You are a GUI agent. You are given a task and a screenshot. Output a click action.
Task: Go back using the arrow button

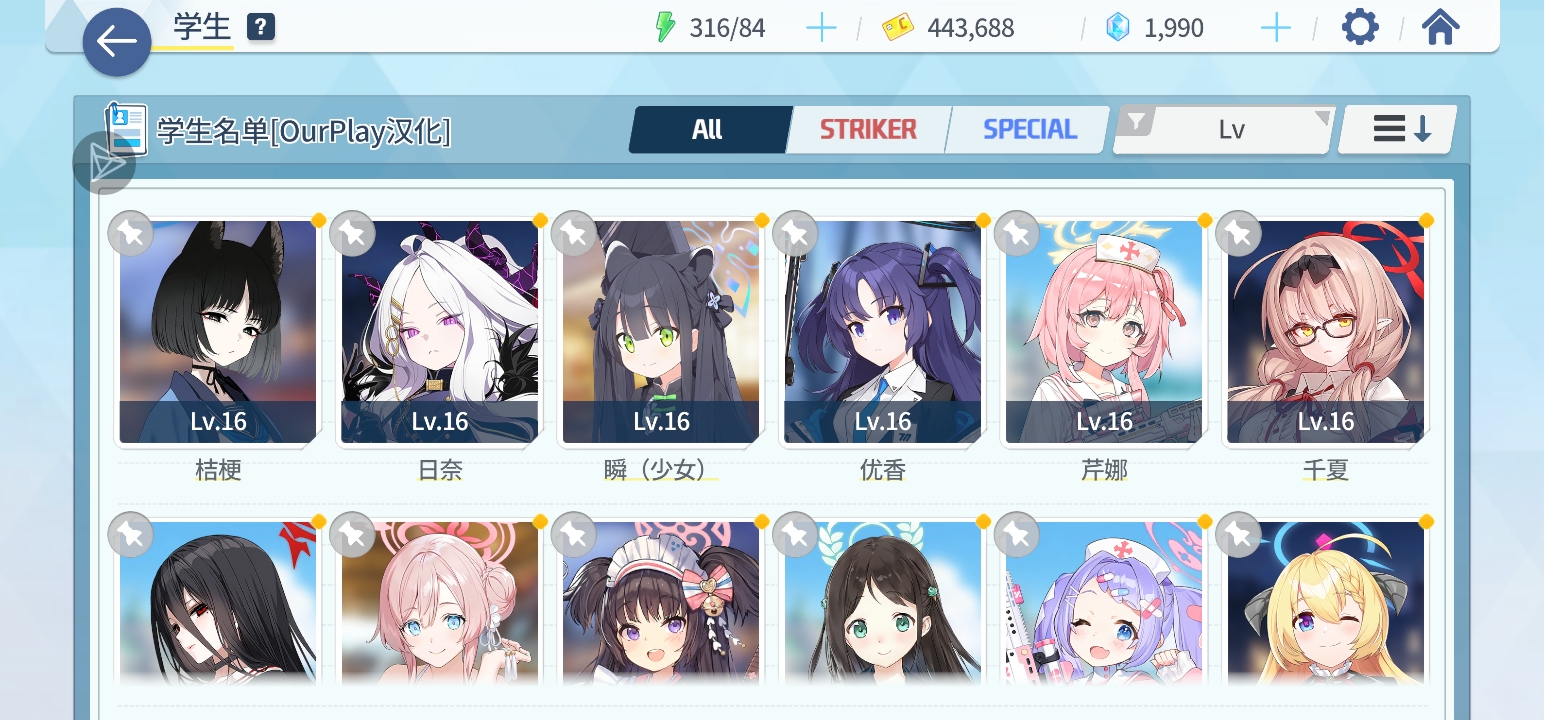pos(117,42)
